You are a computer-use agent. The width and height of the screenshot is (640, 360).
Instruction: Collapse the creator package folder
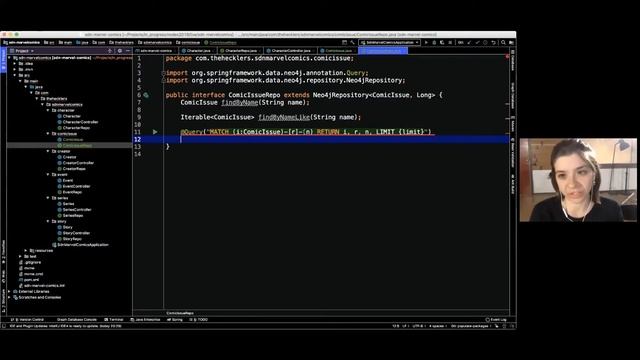[x=48, y=151]
